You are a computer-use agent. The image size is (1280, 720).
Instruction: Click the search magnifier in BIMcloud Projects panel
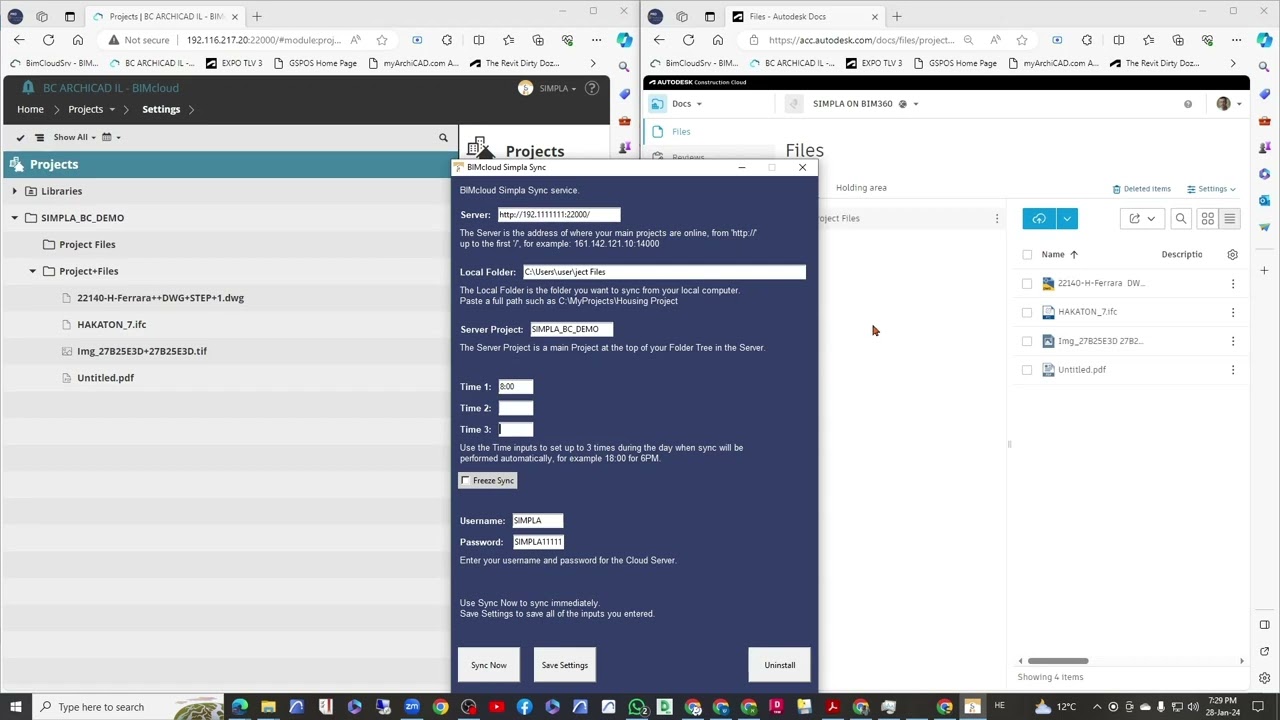(x=443, y=137)
